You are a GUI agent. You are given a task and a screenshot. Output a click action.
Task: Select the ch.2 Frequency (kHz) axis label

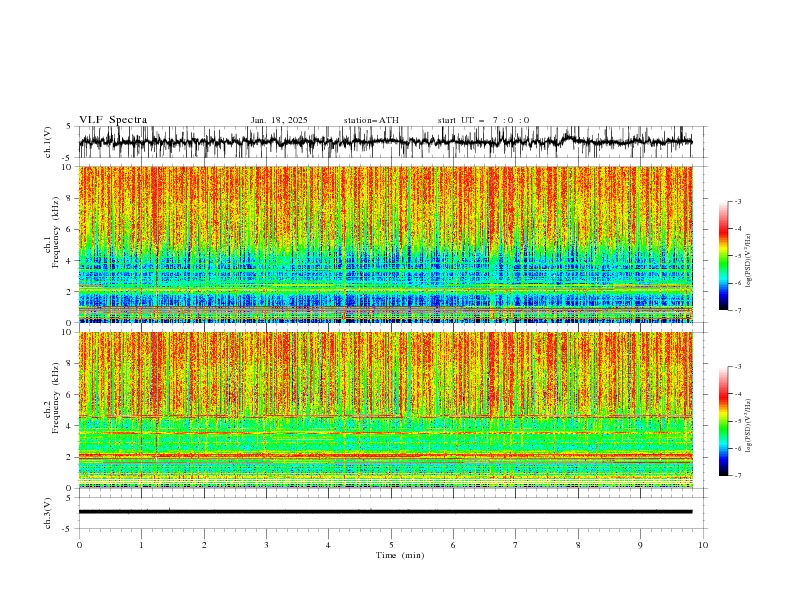tap(52, 397)
